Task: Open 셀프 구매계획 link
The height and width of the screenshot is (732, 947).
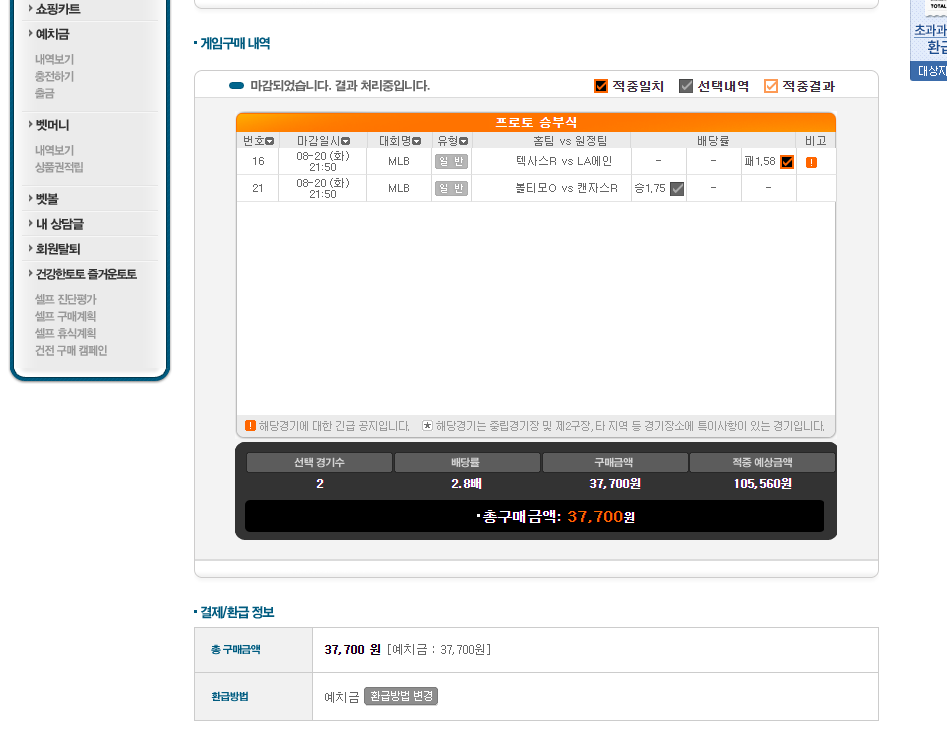Action: tap(65, 316)
